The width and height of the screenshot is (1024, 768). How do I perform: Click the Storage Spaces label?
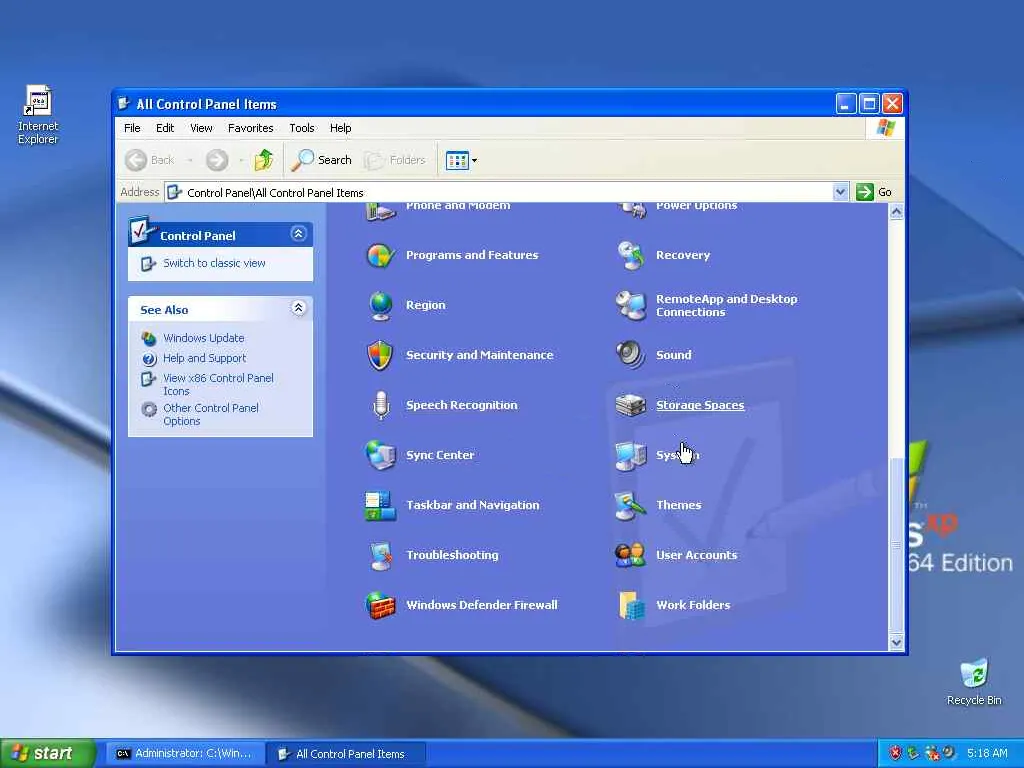tap(700, 405)
